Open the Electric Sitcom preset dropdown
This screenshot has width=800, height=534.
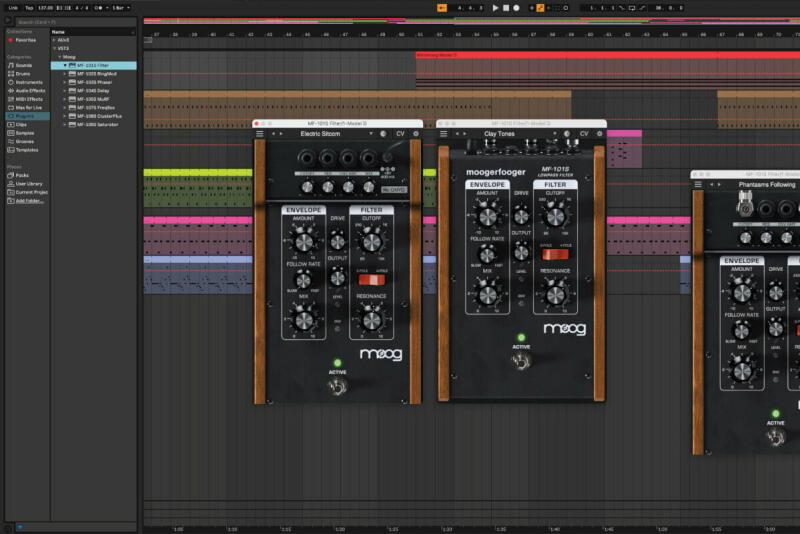click(371, 134)
